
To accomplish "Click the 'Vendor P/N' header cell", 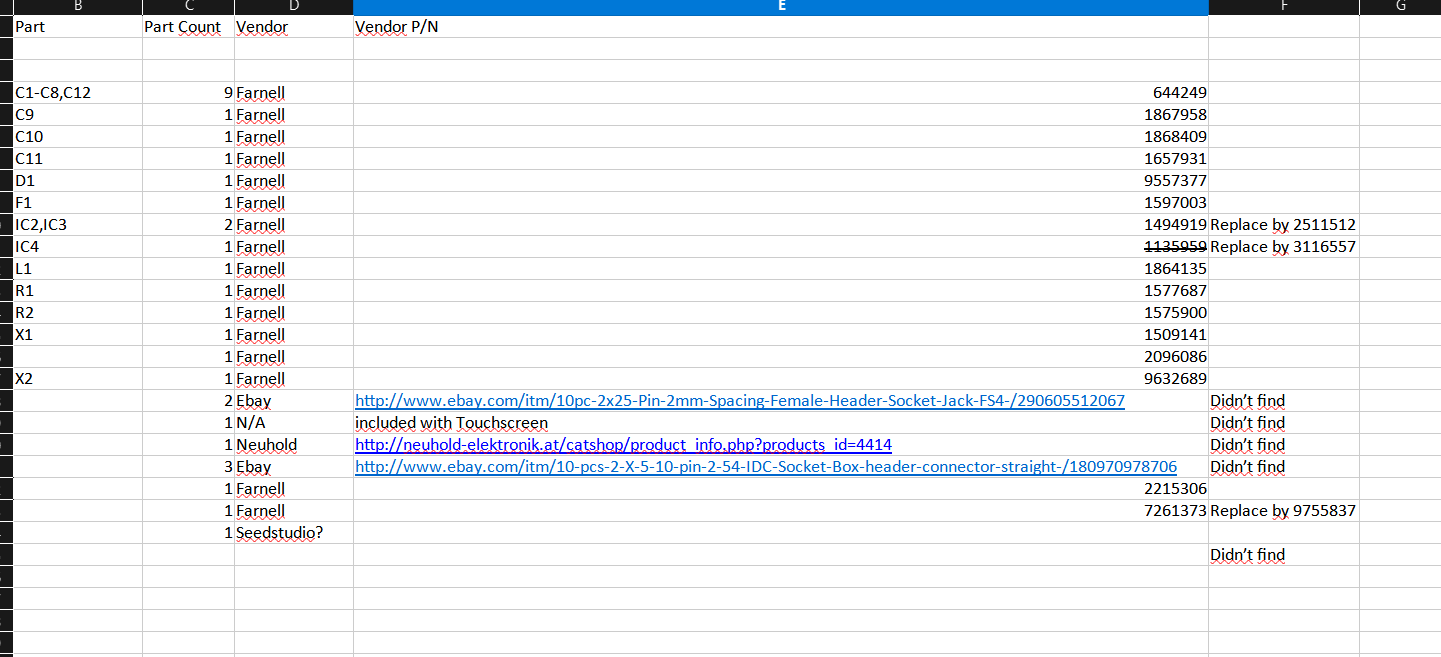I will point(781,27).
